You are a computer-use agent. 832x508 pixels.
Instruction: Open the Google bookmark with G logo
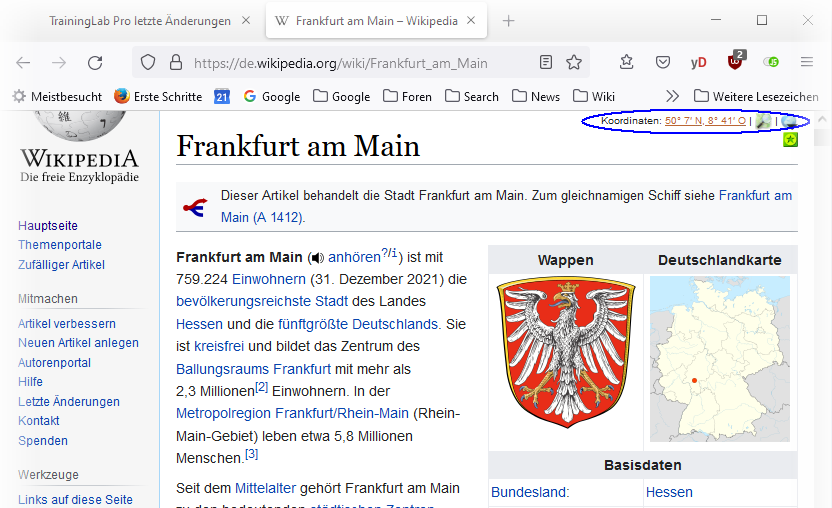[272, 97]
